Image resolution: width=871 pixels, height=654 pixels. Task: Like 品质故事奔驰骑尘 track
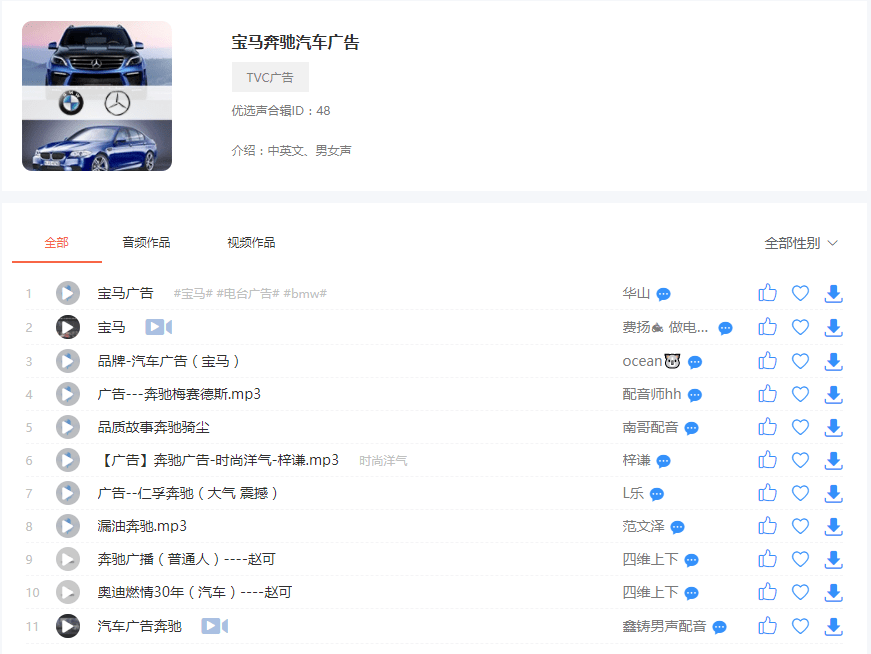(767, 427)
